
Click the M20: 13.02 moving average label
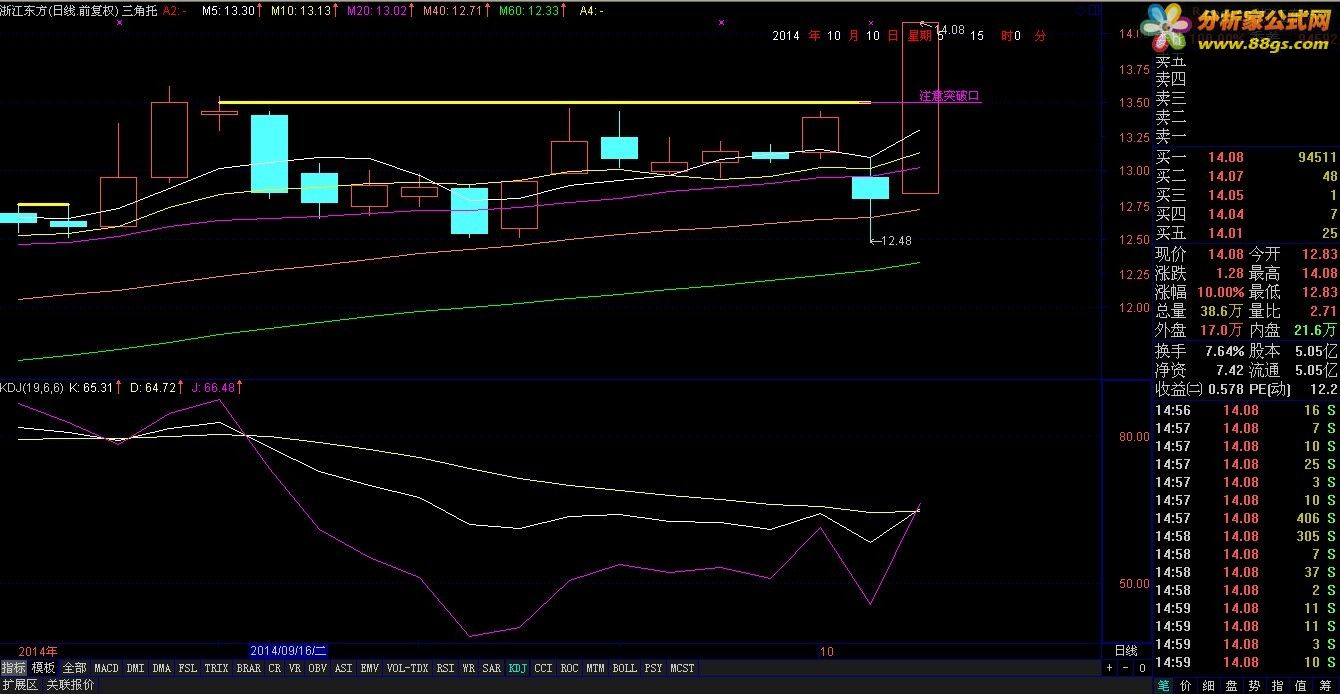coord(376,9)
